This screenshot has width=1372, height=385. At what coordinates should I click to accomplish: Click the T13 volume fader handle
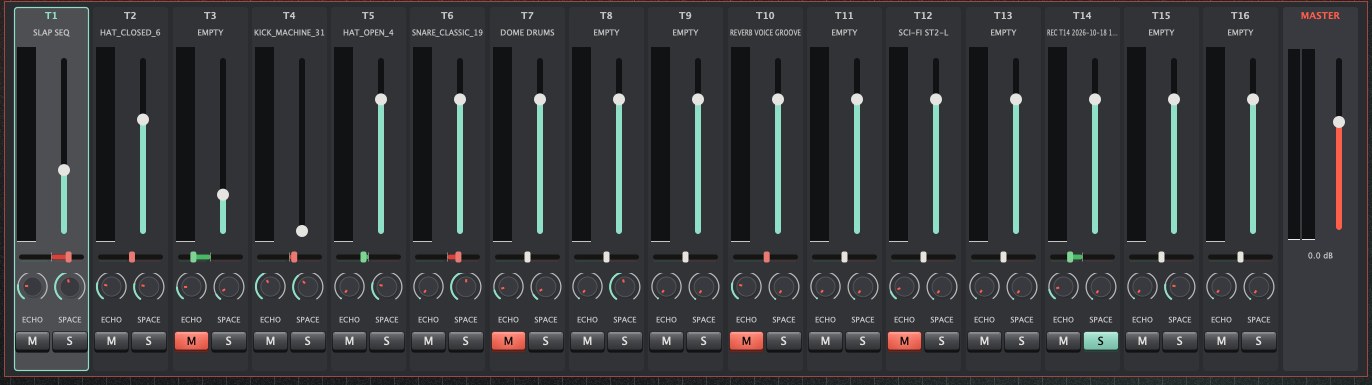click(1016, 99)
